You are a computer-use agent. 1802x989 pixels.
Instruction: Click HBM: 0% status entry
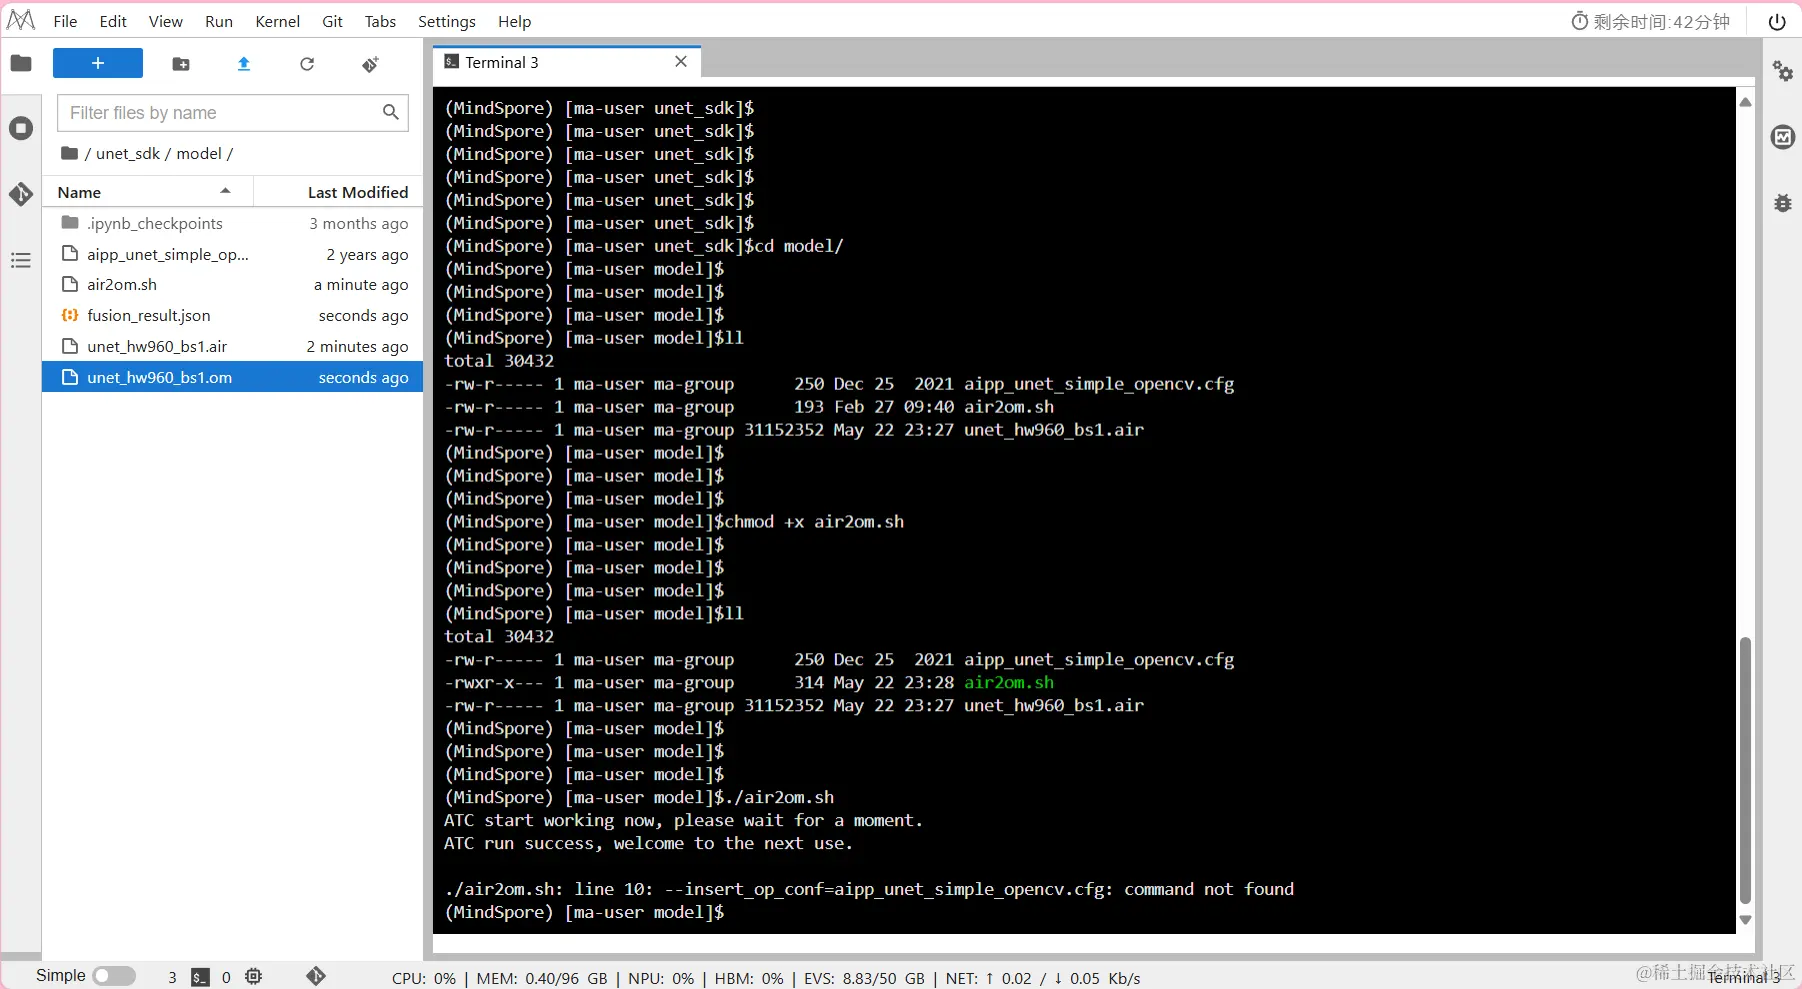[x=749, y=978]
